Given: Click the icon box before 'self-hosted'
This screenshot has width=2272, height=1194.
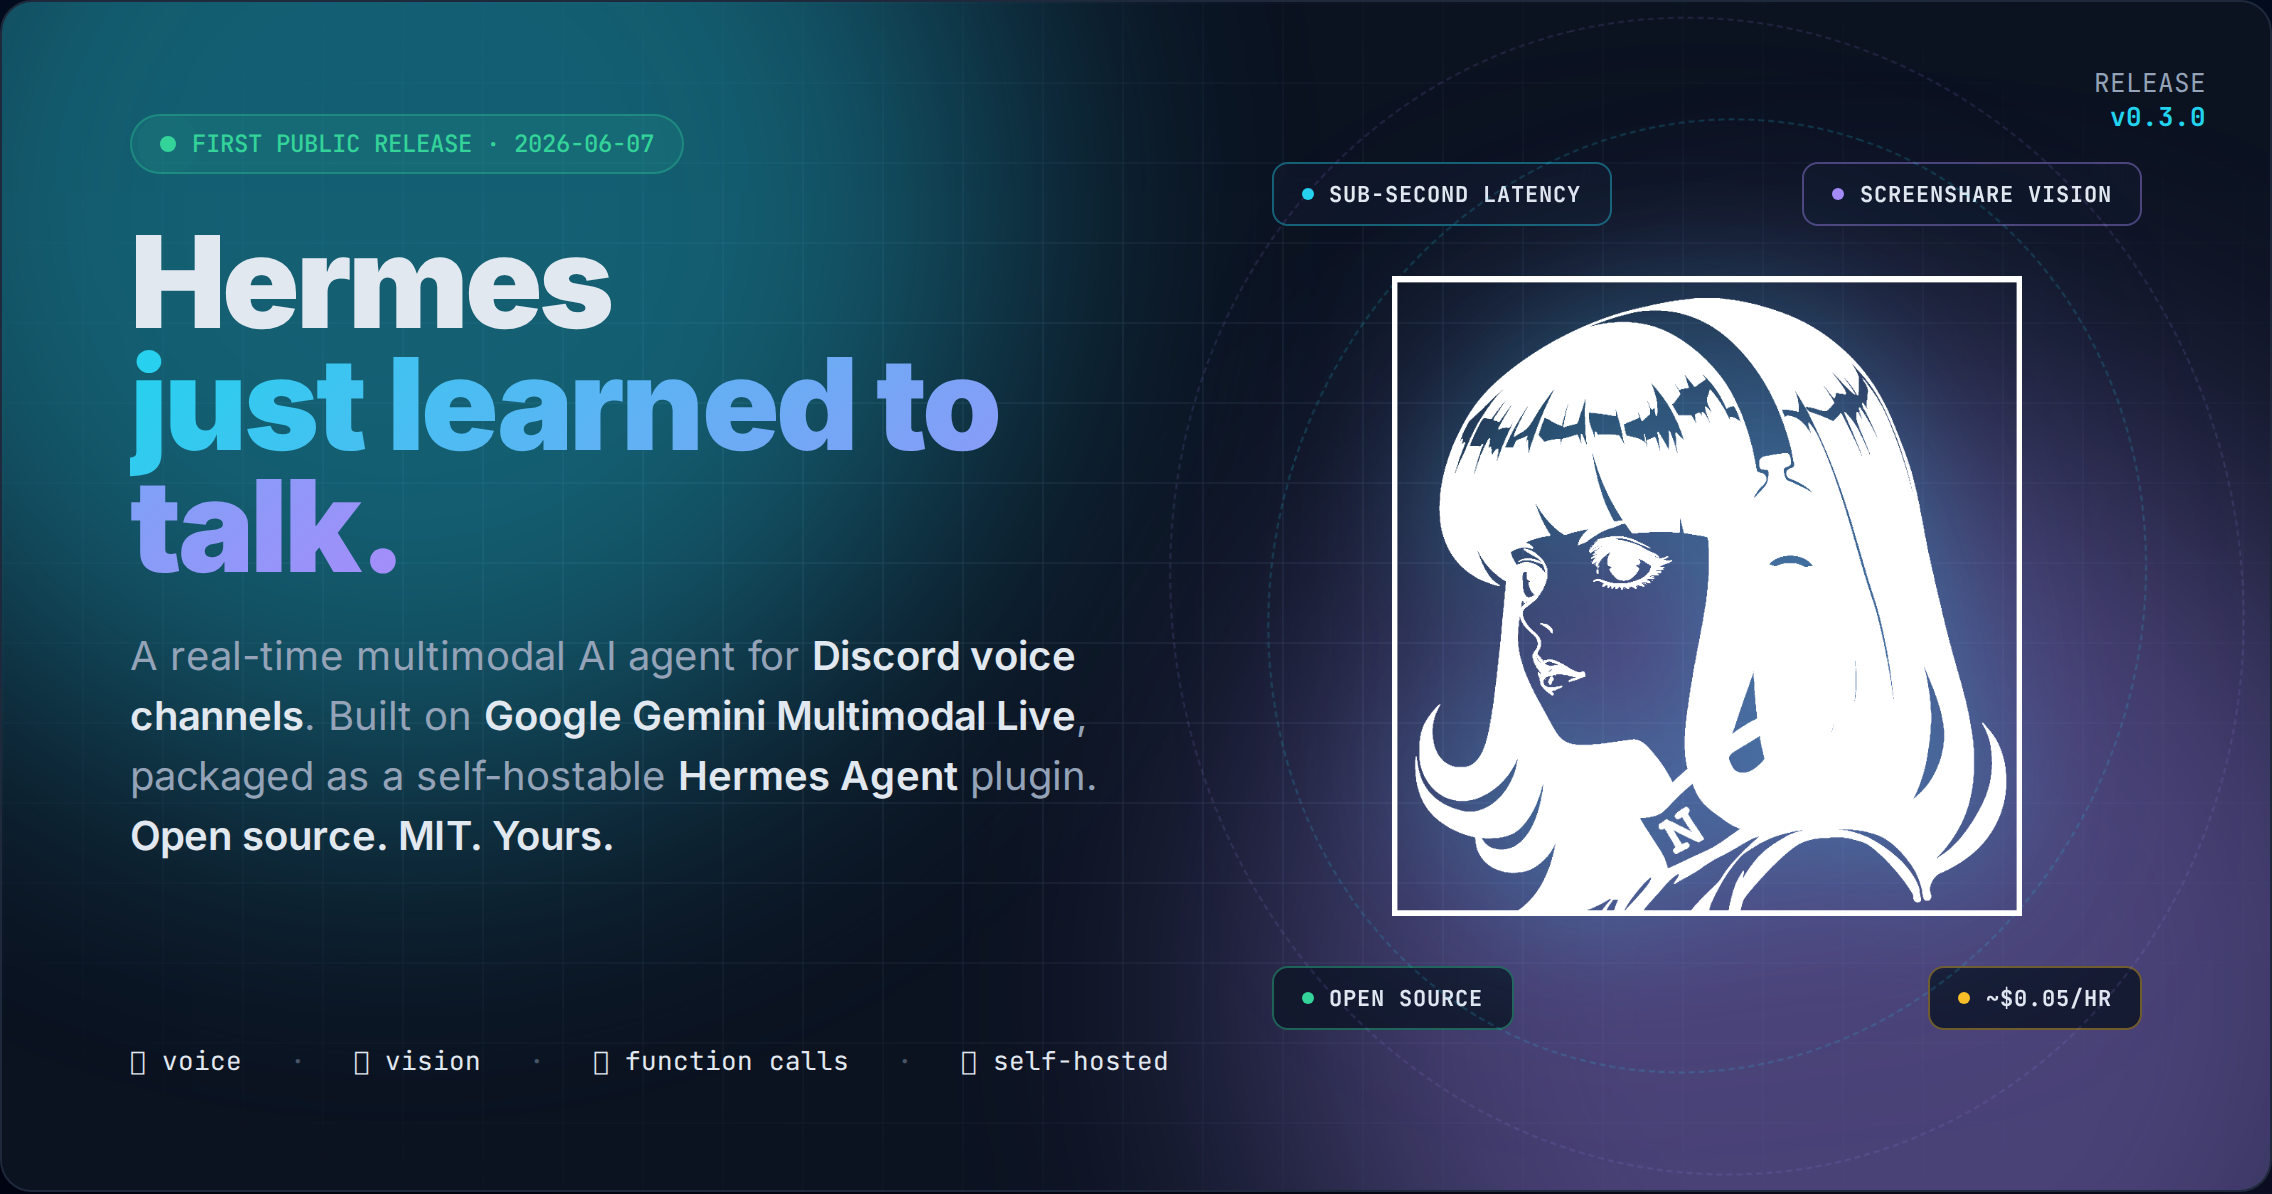Looking at the screenshot, I should pyautogui.click(x=969, y=1062).
